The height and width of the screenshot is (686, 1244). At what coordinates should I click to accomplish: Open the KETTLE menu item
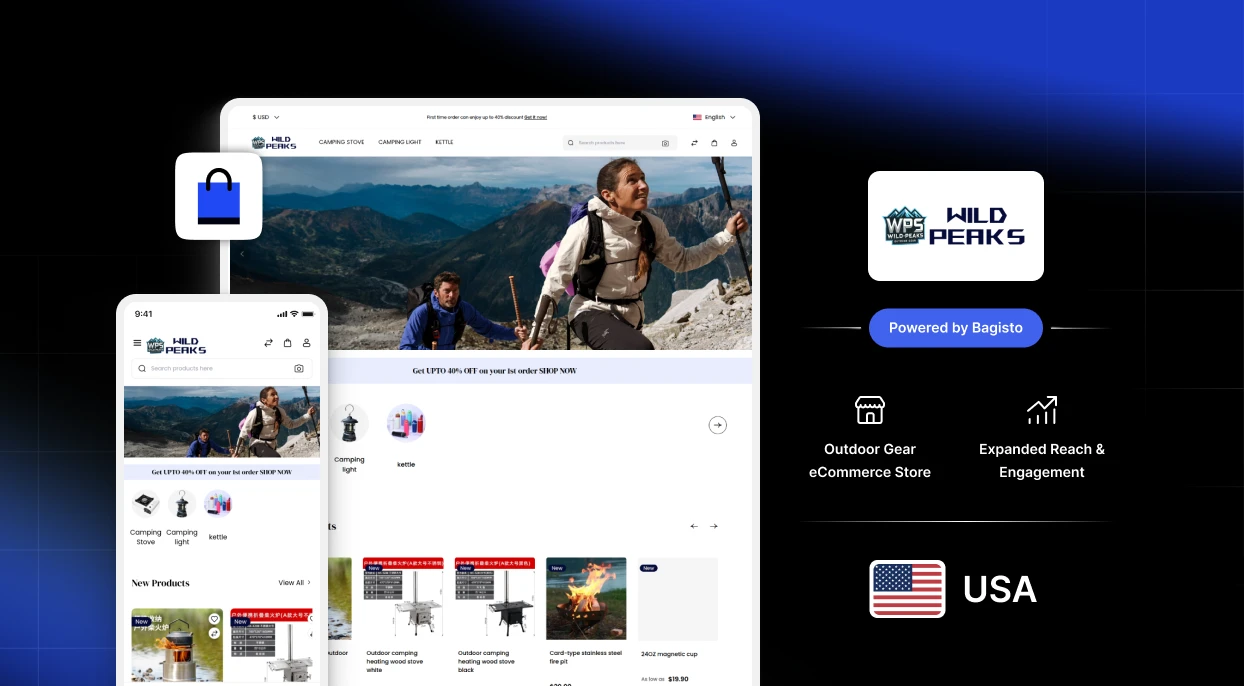point(444,142)
